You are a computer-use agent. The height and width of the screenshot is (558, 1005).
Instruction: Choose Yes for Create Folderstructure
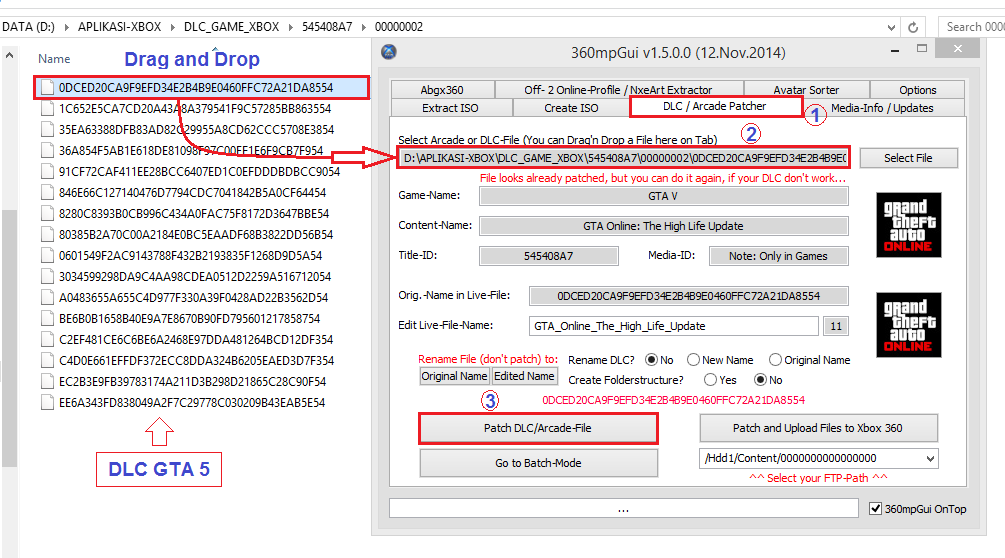coord(710,380)
